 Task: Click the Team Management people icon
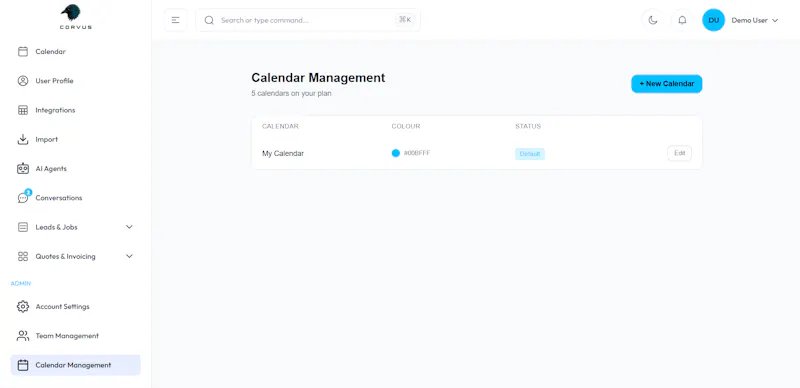pyautogui.click(x=23, y=336)
